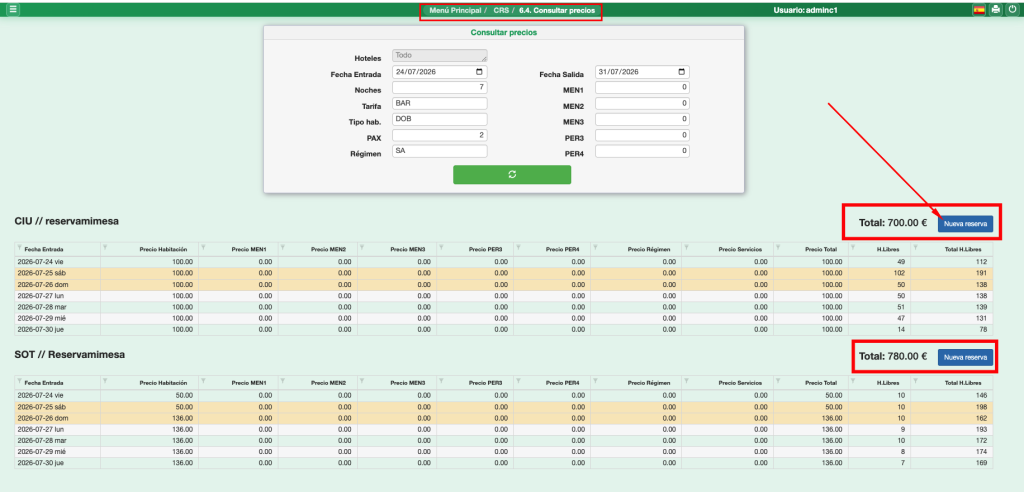Click the Fecha Entrada date field
This screenshot has width=1024, height=492.
pyautogui.click(x=440, y=72)
